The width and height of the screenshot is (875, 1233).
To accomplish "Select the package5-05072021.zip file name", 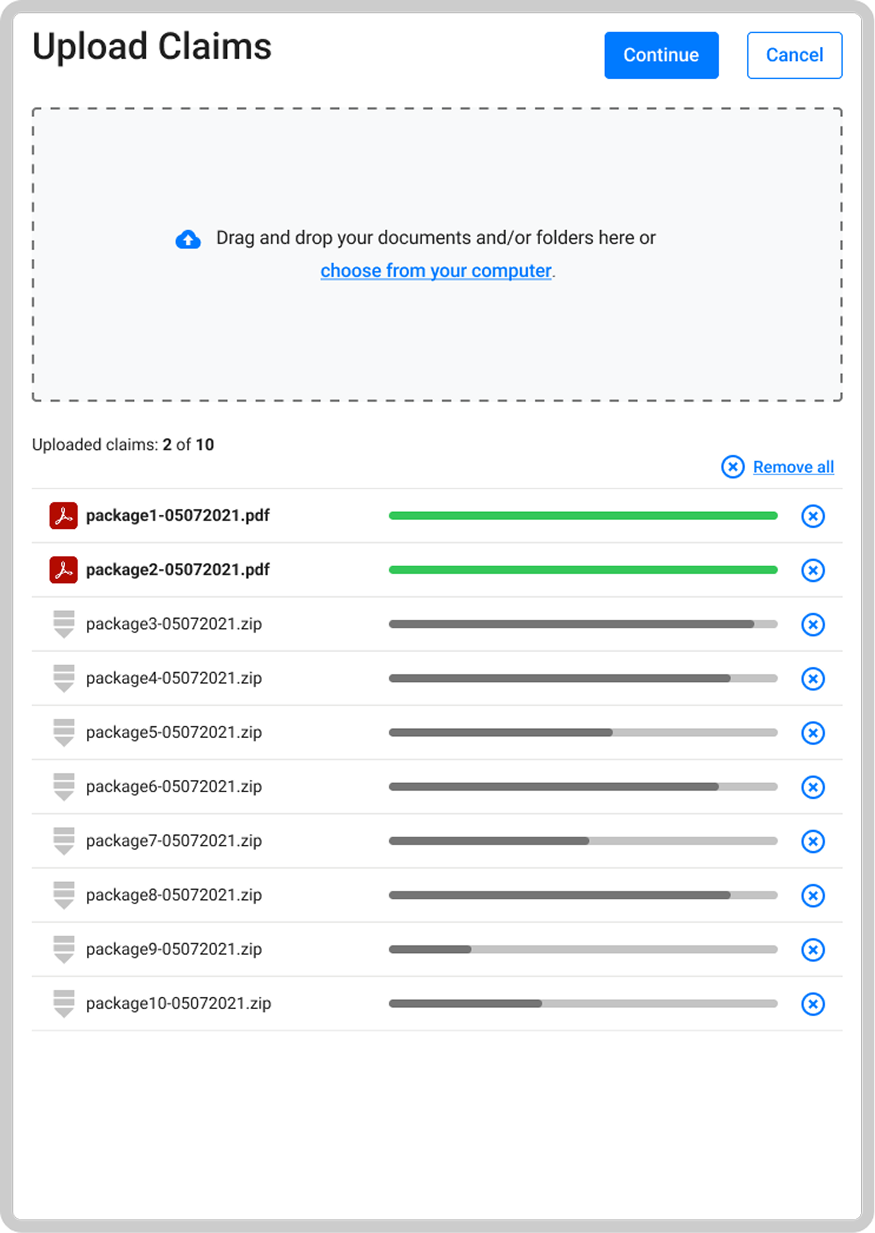I will 174,732.
